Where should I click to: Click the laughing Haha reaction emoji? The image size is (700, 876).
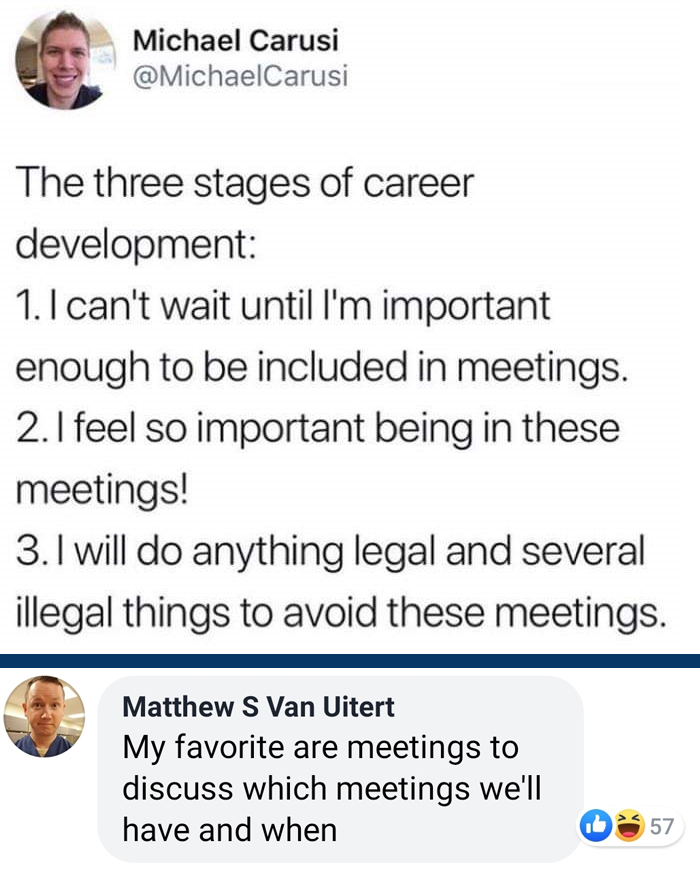(628, 826)
